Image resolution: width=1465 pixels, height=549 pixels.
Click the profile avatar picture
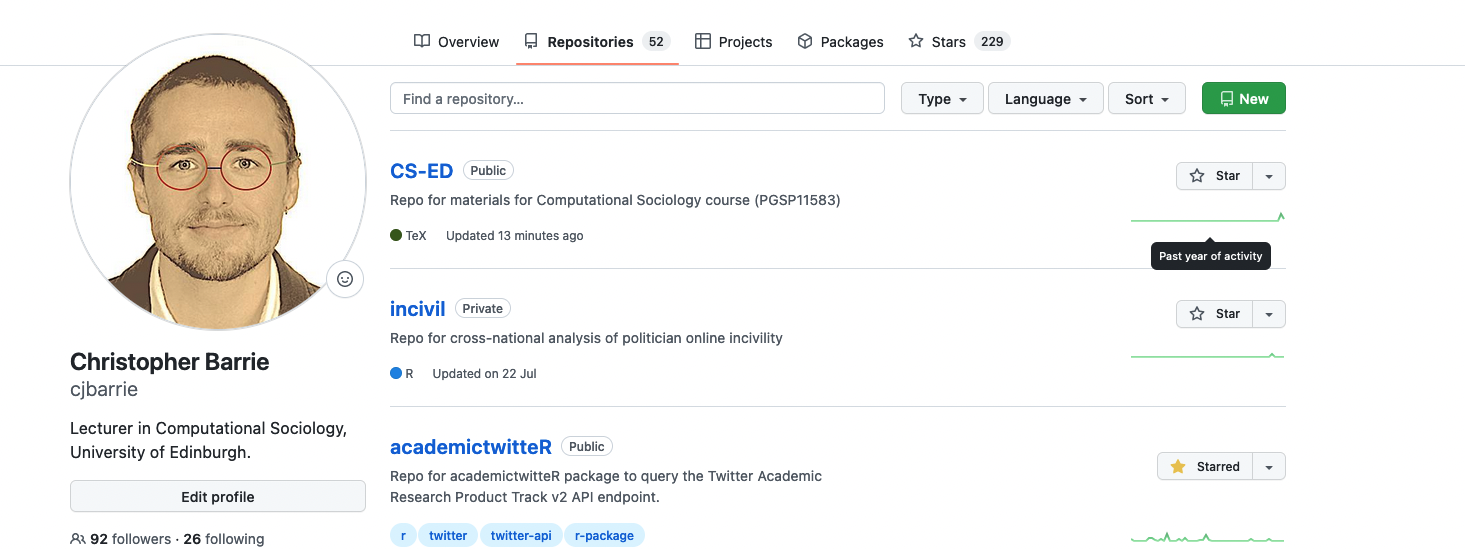[x=218, y=183]
